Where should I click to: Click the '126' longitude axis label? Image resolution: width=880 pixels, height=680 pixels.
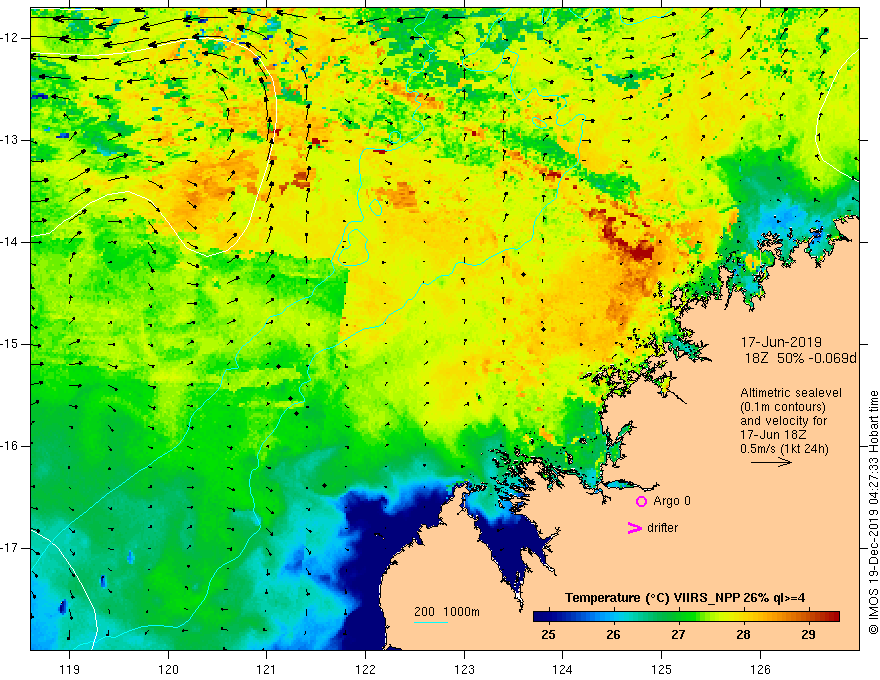coord(760,669)
